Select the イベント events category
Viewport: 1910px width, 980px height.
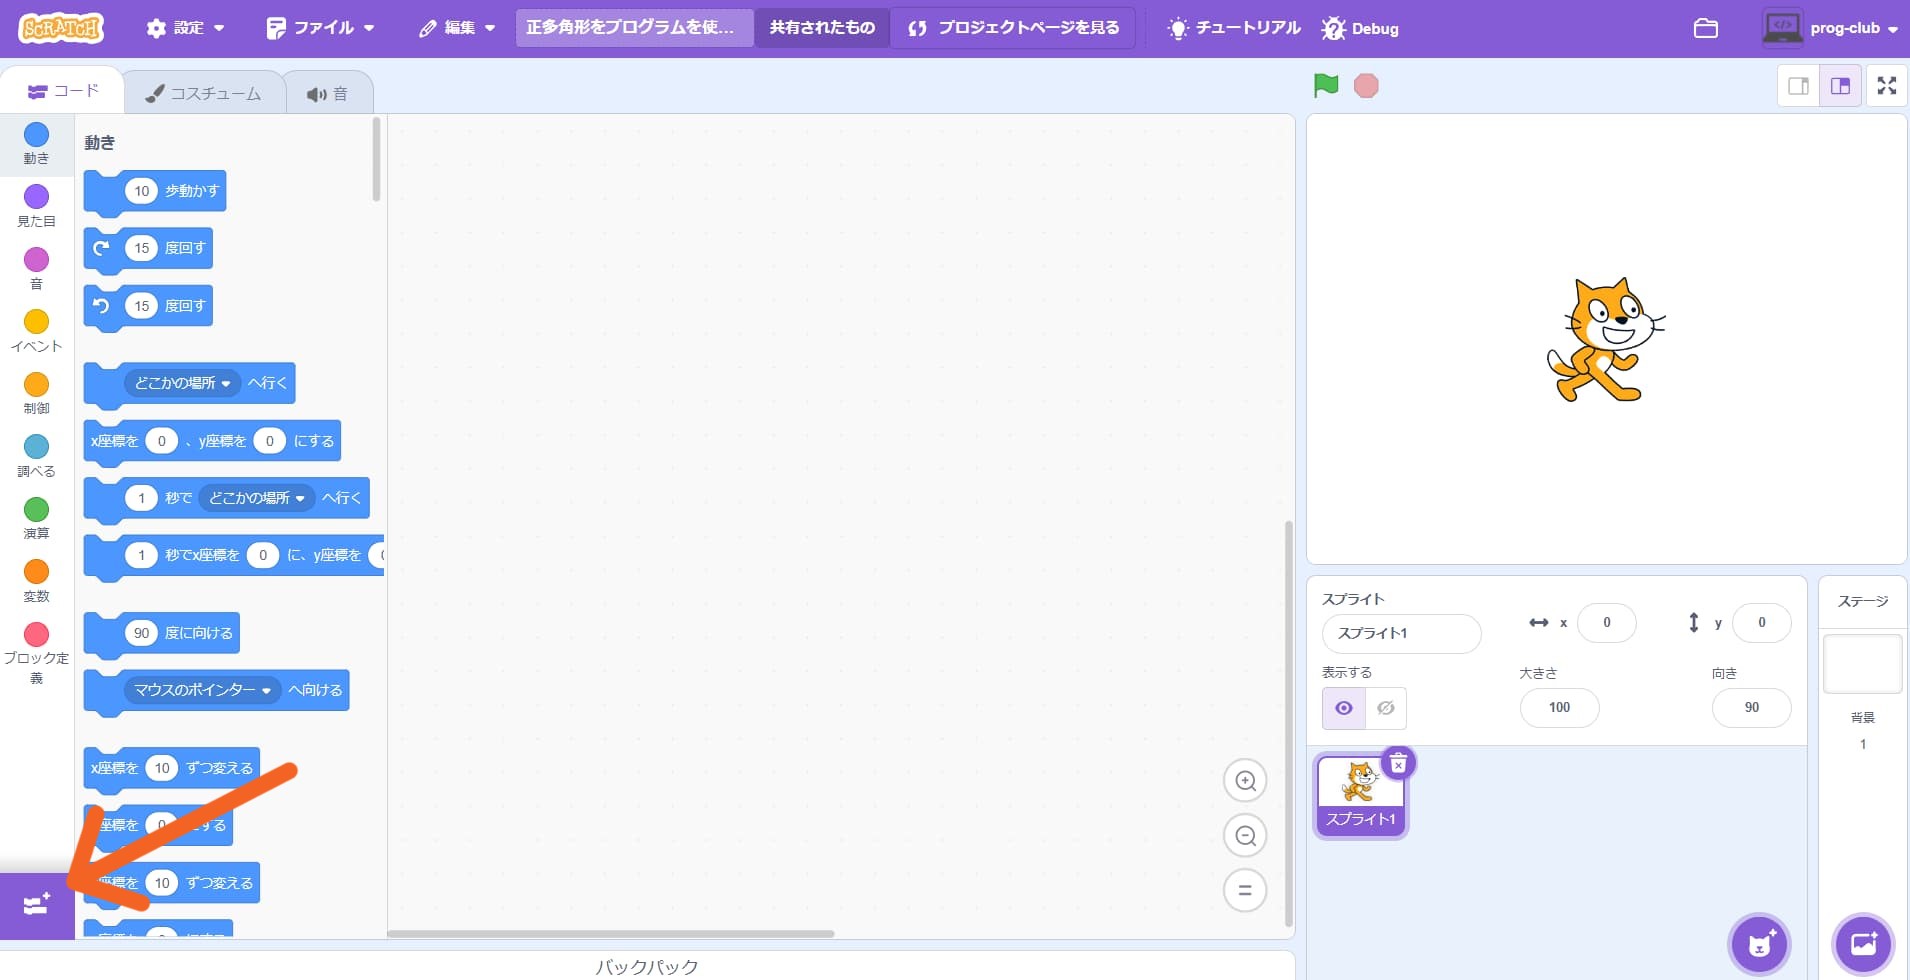pyautogui.click(x=36, y=331)
